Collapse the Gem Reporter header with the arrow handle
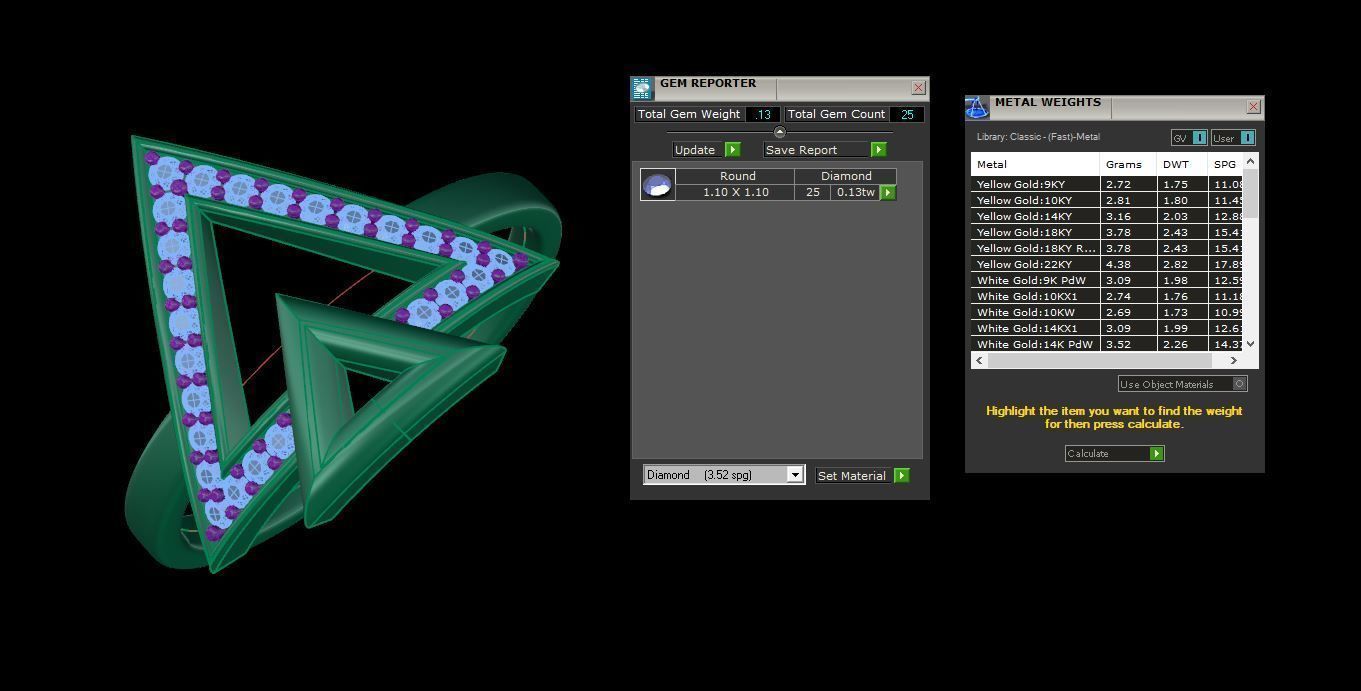 pos(779,132)
